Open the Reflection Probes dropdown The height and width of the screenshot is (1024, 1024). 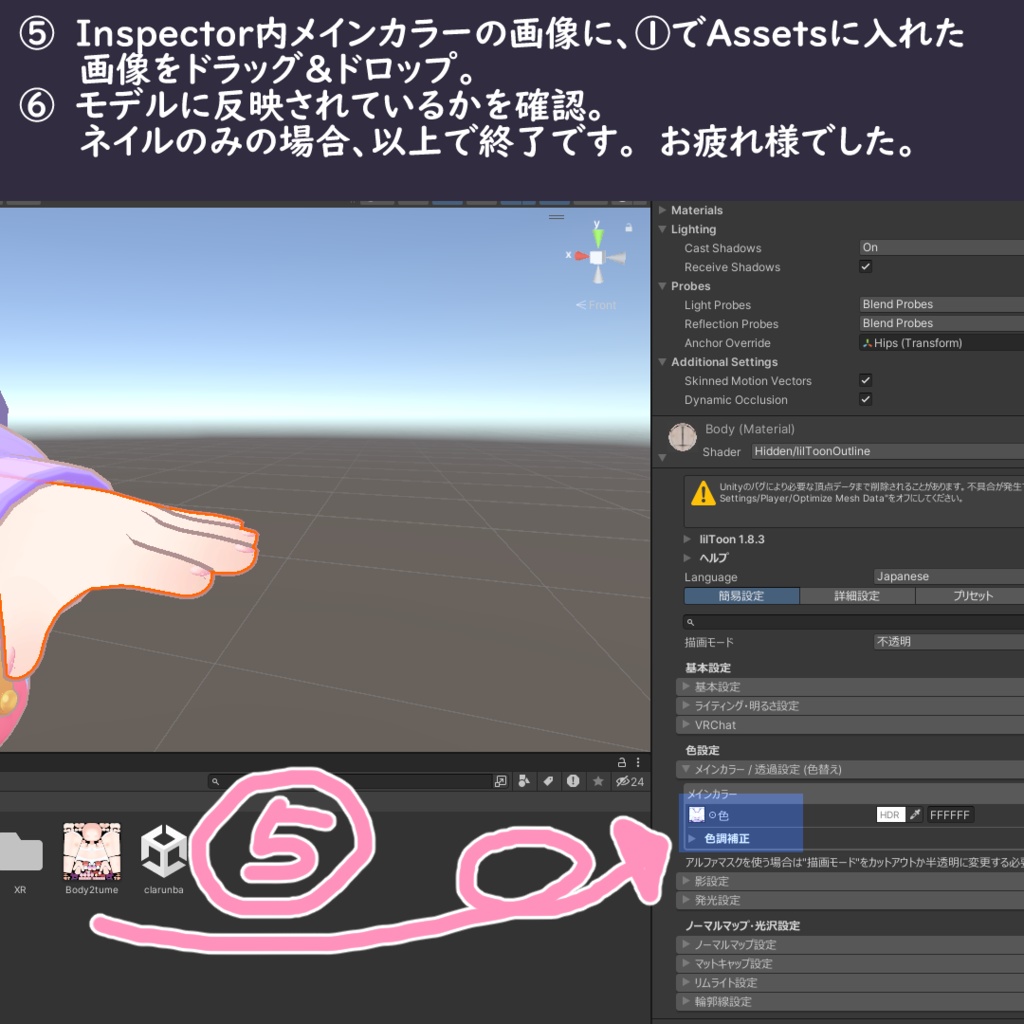941,323
